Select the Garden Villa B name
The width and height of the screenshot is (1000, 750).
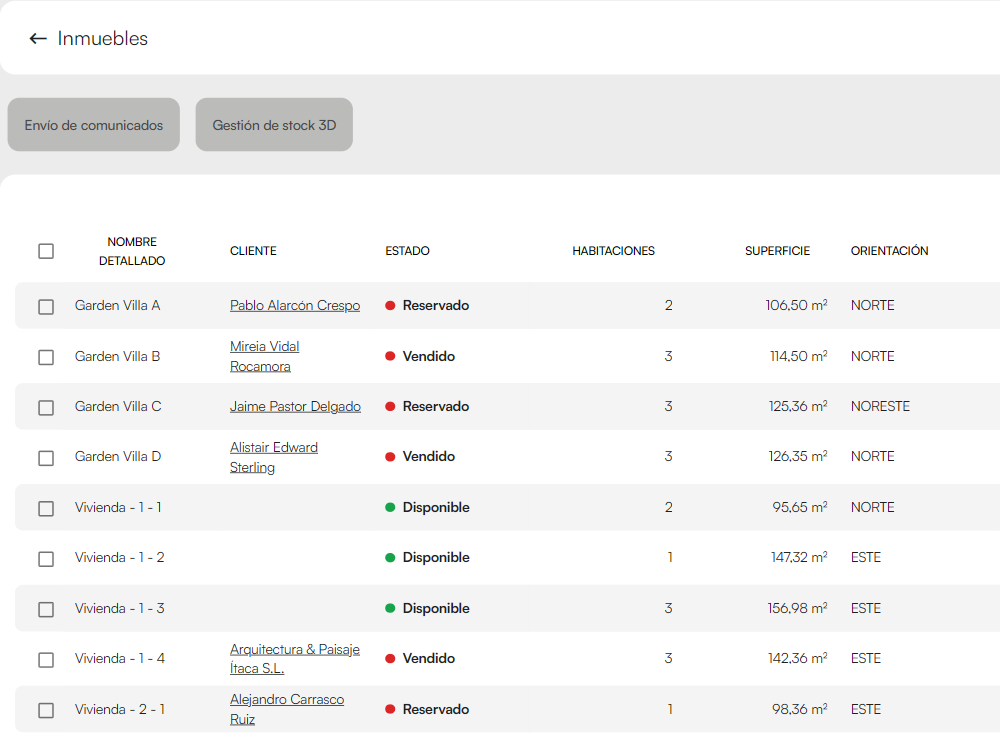pyautogui.click(x=117, y=356)
